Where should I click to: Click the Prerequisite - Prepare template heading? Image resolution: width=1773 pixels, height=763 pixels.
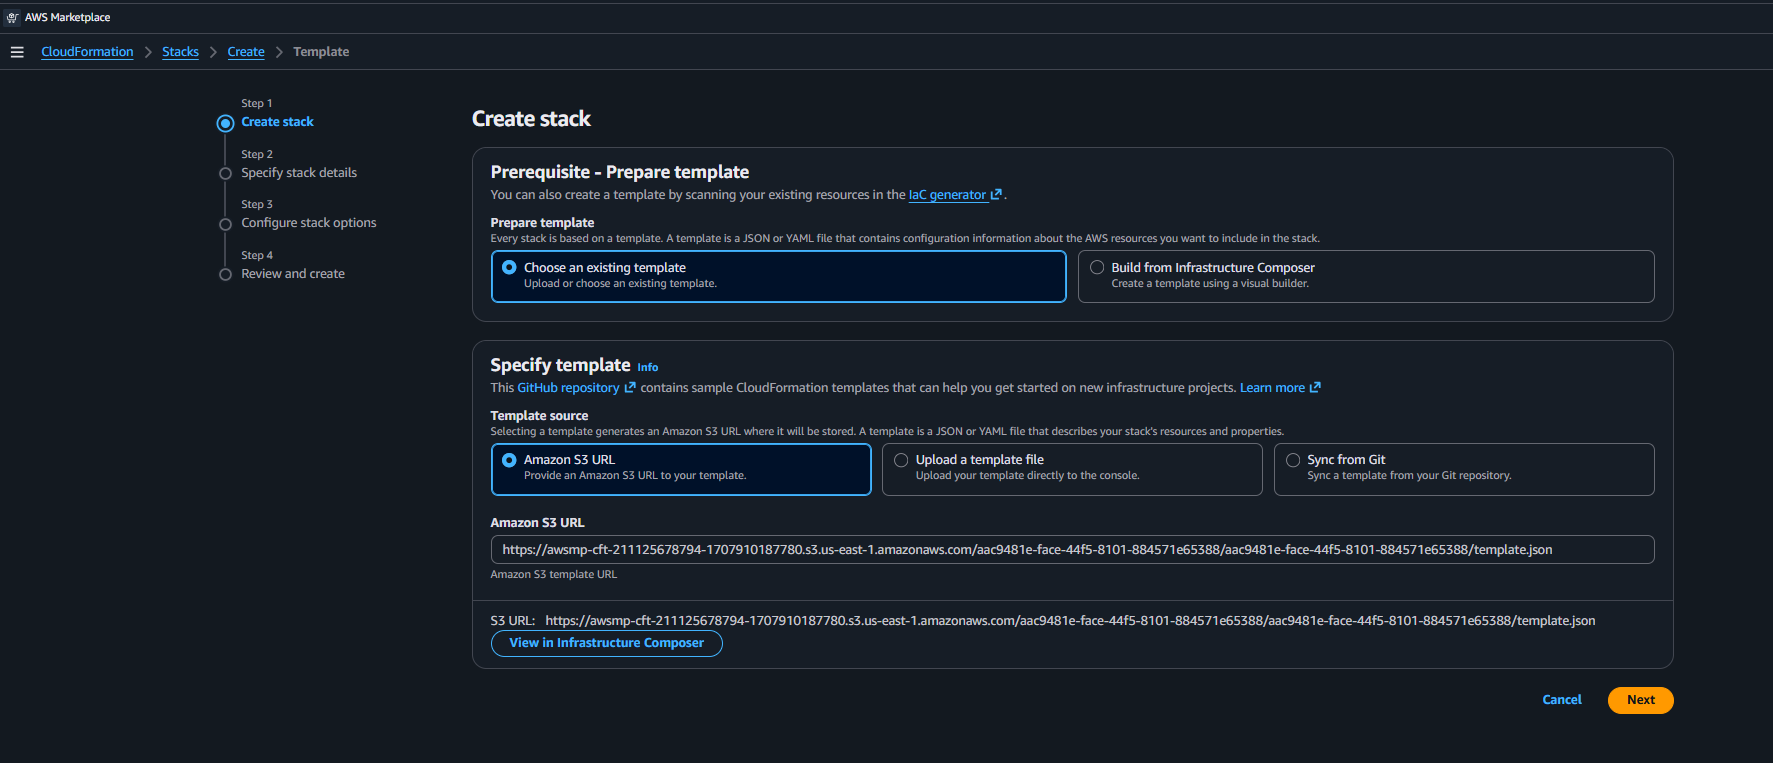tap(620, 172)
